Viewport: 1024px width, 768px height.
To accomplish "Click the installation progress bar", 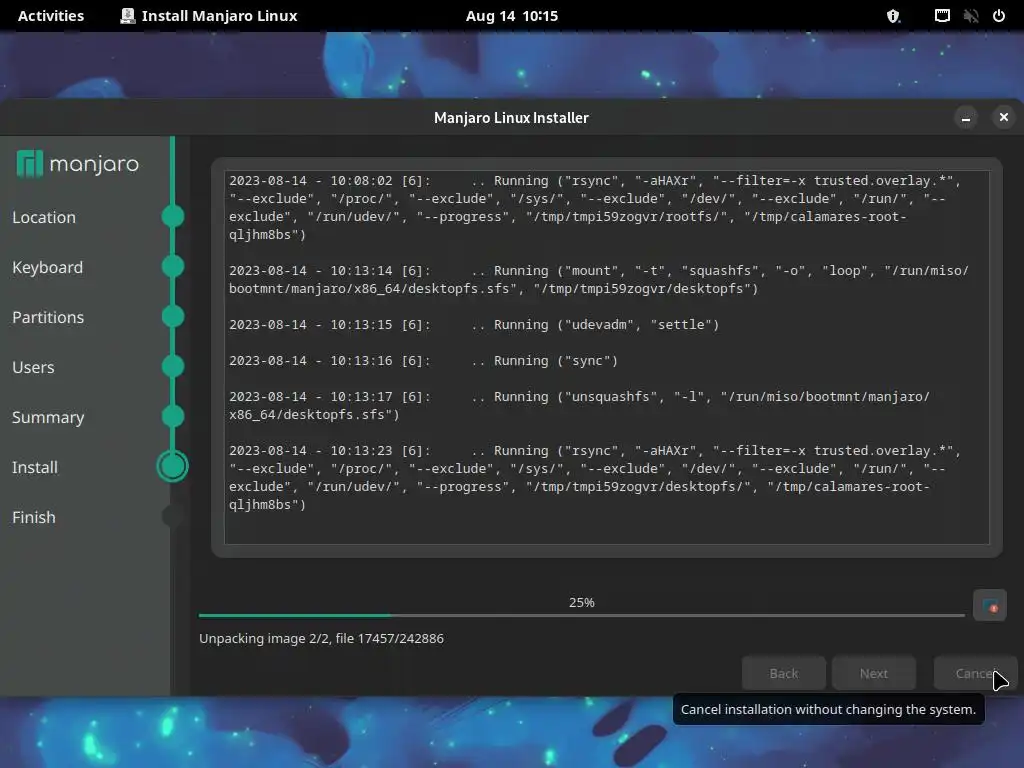I will point(582,615).
